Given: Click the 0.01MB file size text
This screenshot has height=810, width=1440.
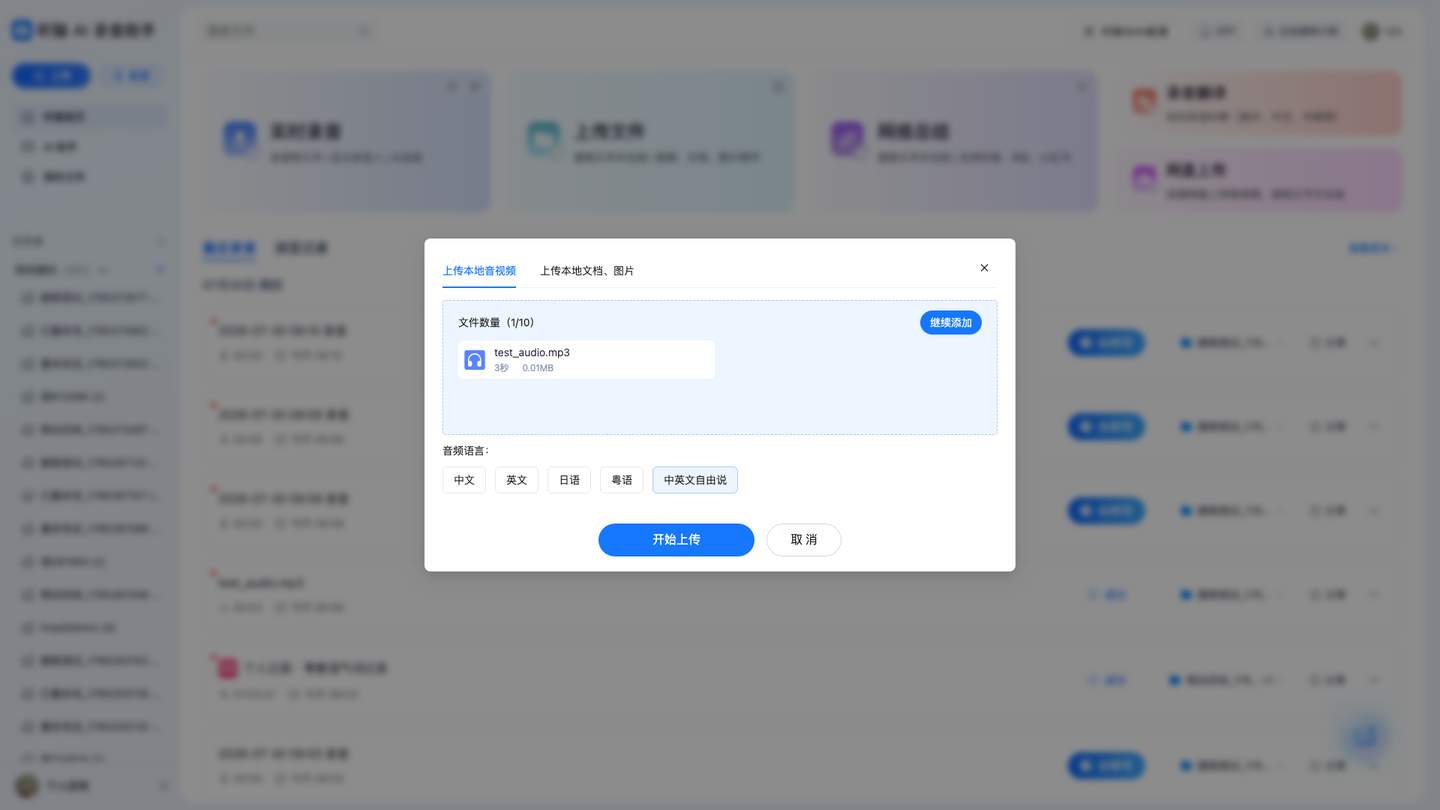Looking at the screenshot, I should coord(538,368).
